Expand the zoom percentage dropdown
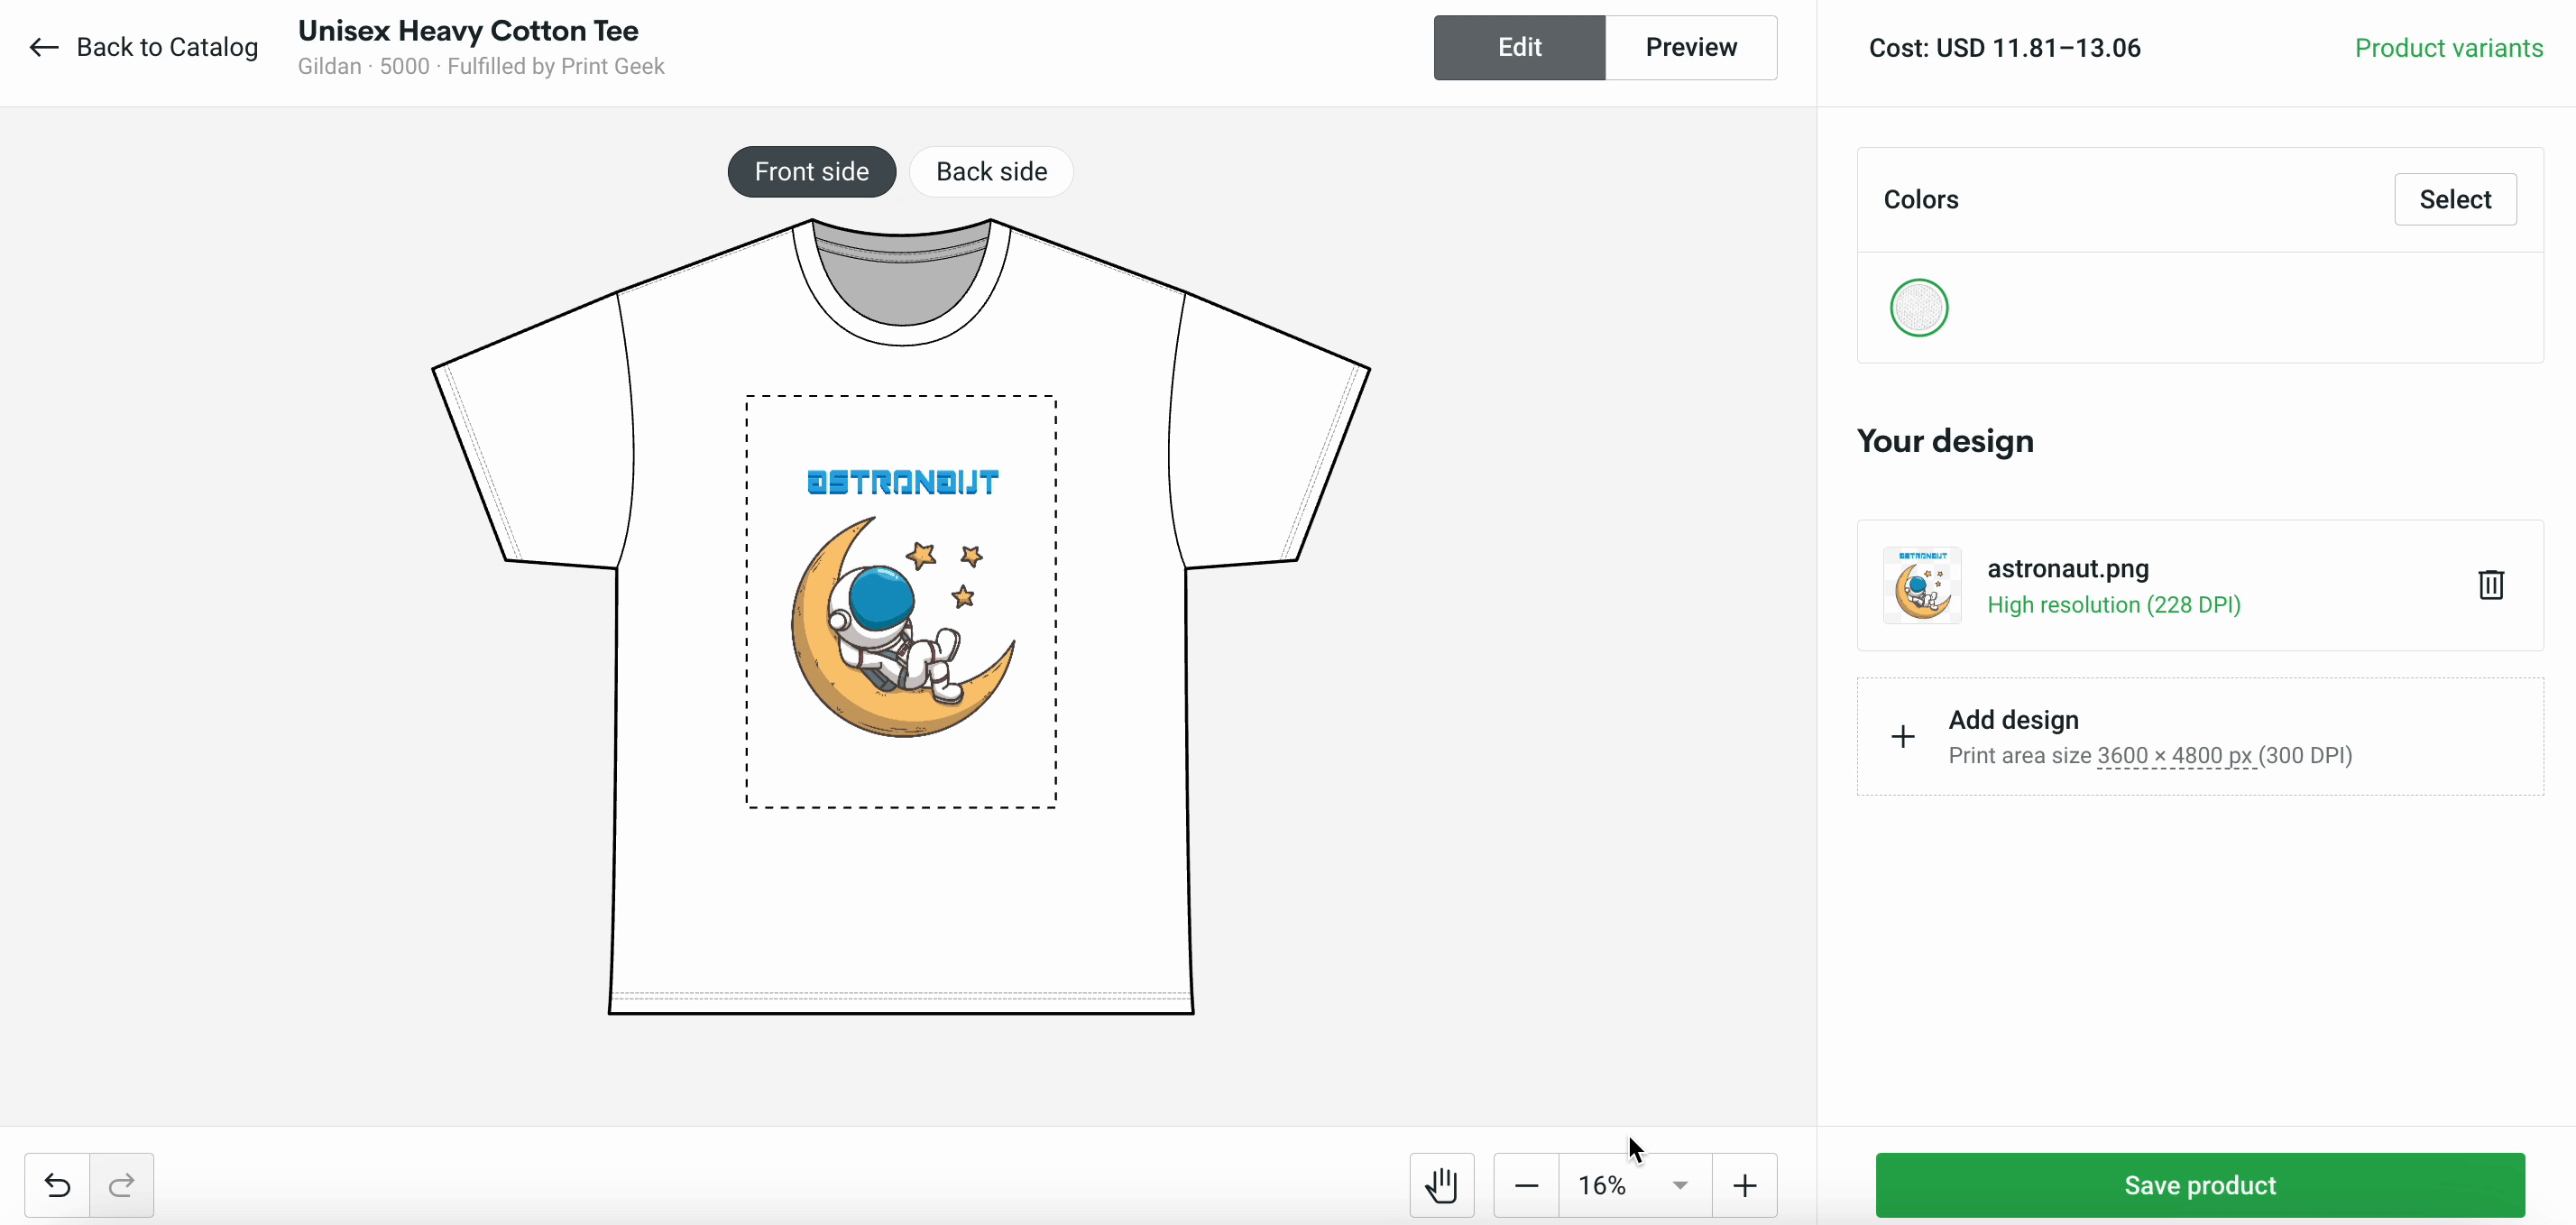Viewport: 2576px width, 1225px height. click(x=1679, y=1184)
